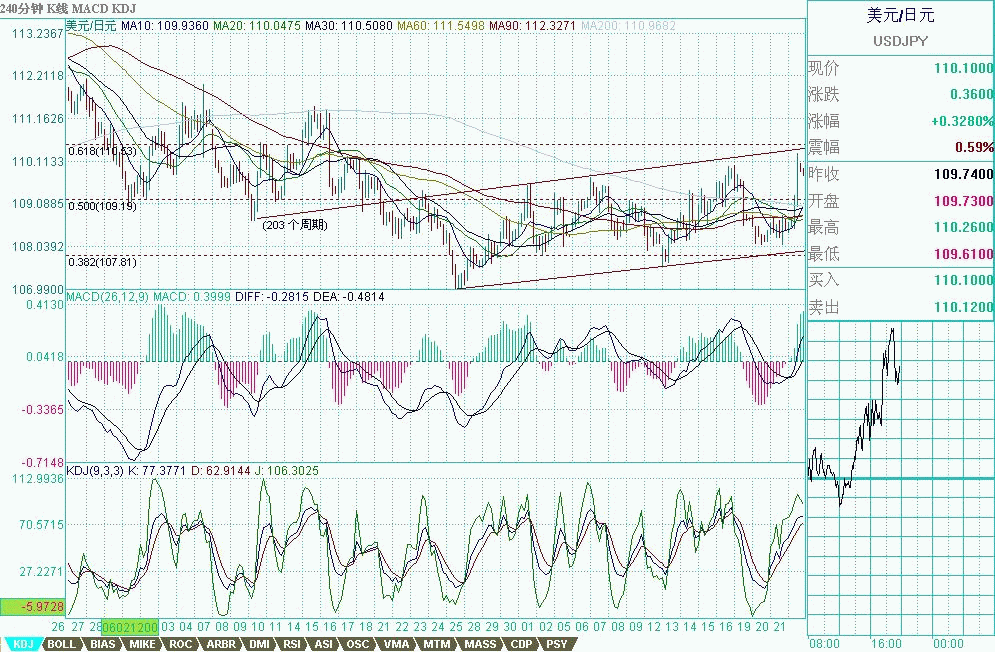
Task: Click the MA30: 110.5080 legend label
Action: point(348,26)
